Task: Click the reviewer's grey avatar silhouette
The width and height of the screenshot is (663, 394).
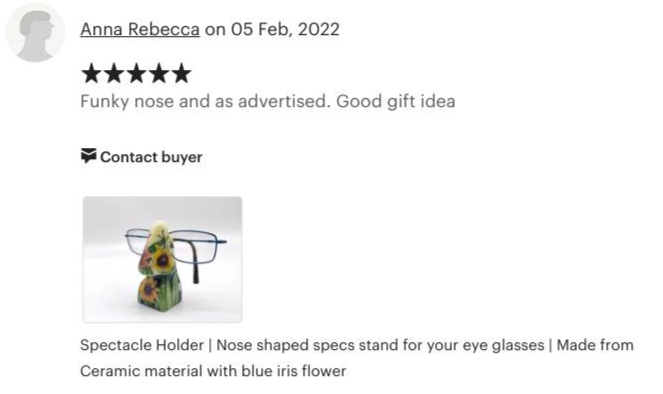Action: (x=35, y=32)
